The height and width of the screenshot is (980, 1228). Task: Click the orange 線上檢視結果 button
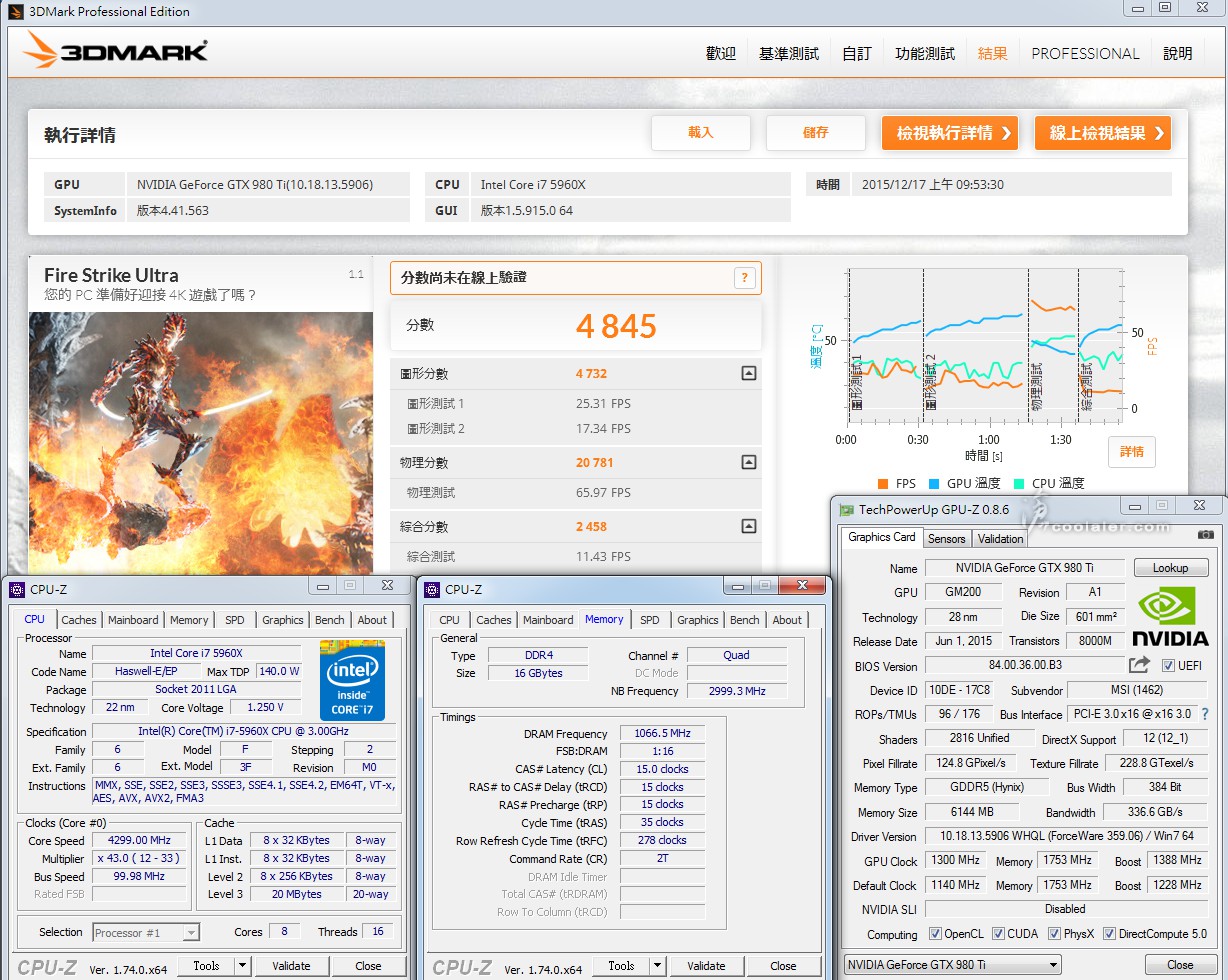(x=1102, y=133)
